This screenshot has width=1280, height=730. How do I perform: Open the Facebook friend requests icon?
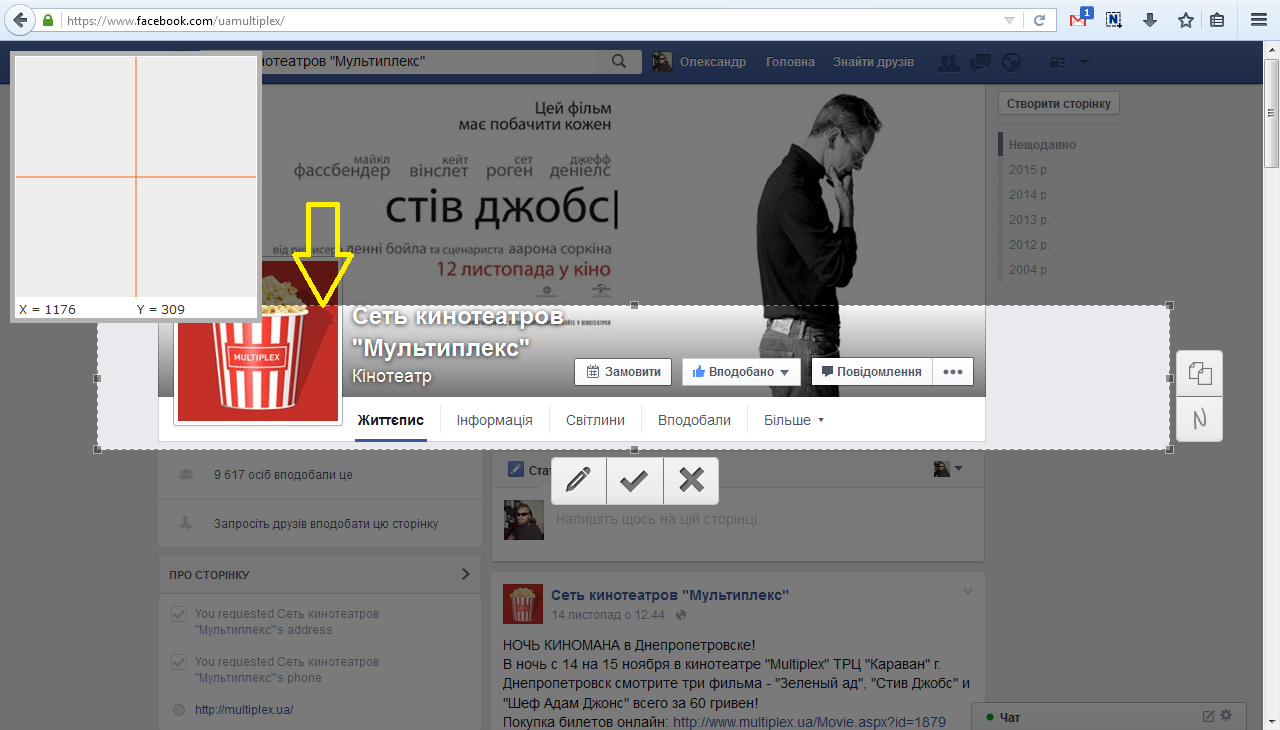coord(949,62)
